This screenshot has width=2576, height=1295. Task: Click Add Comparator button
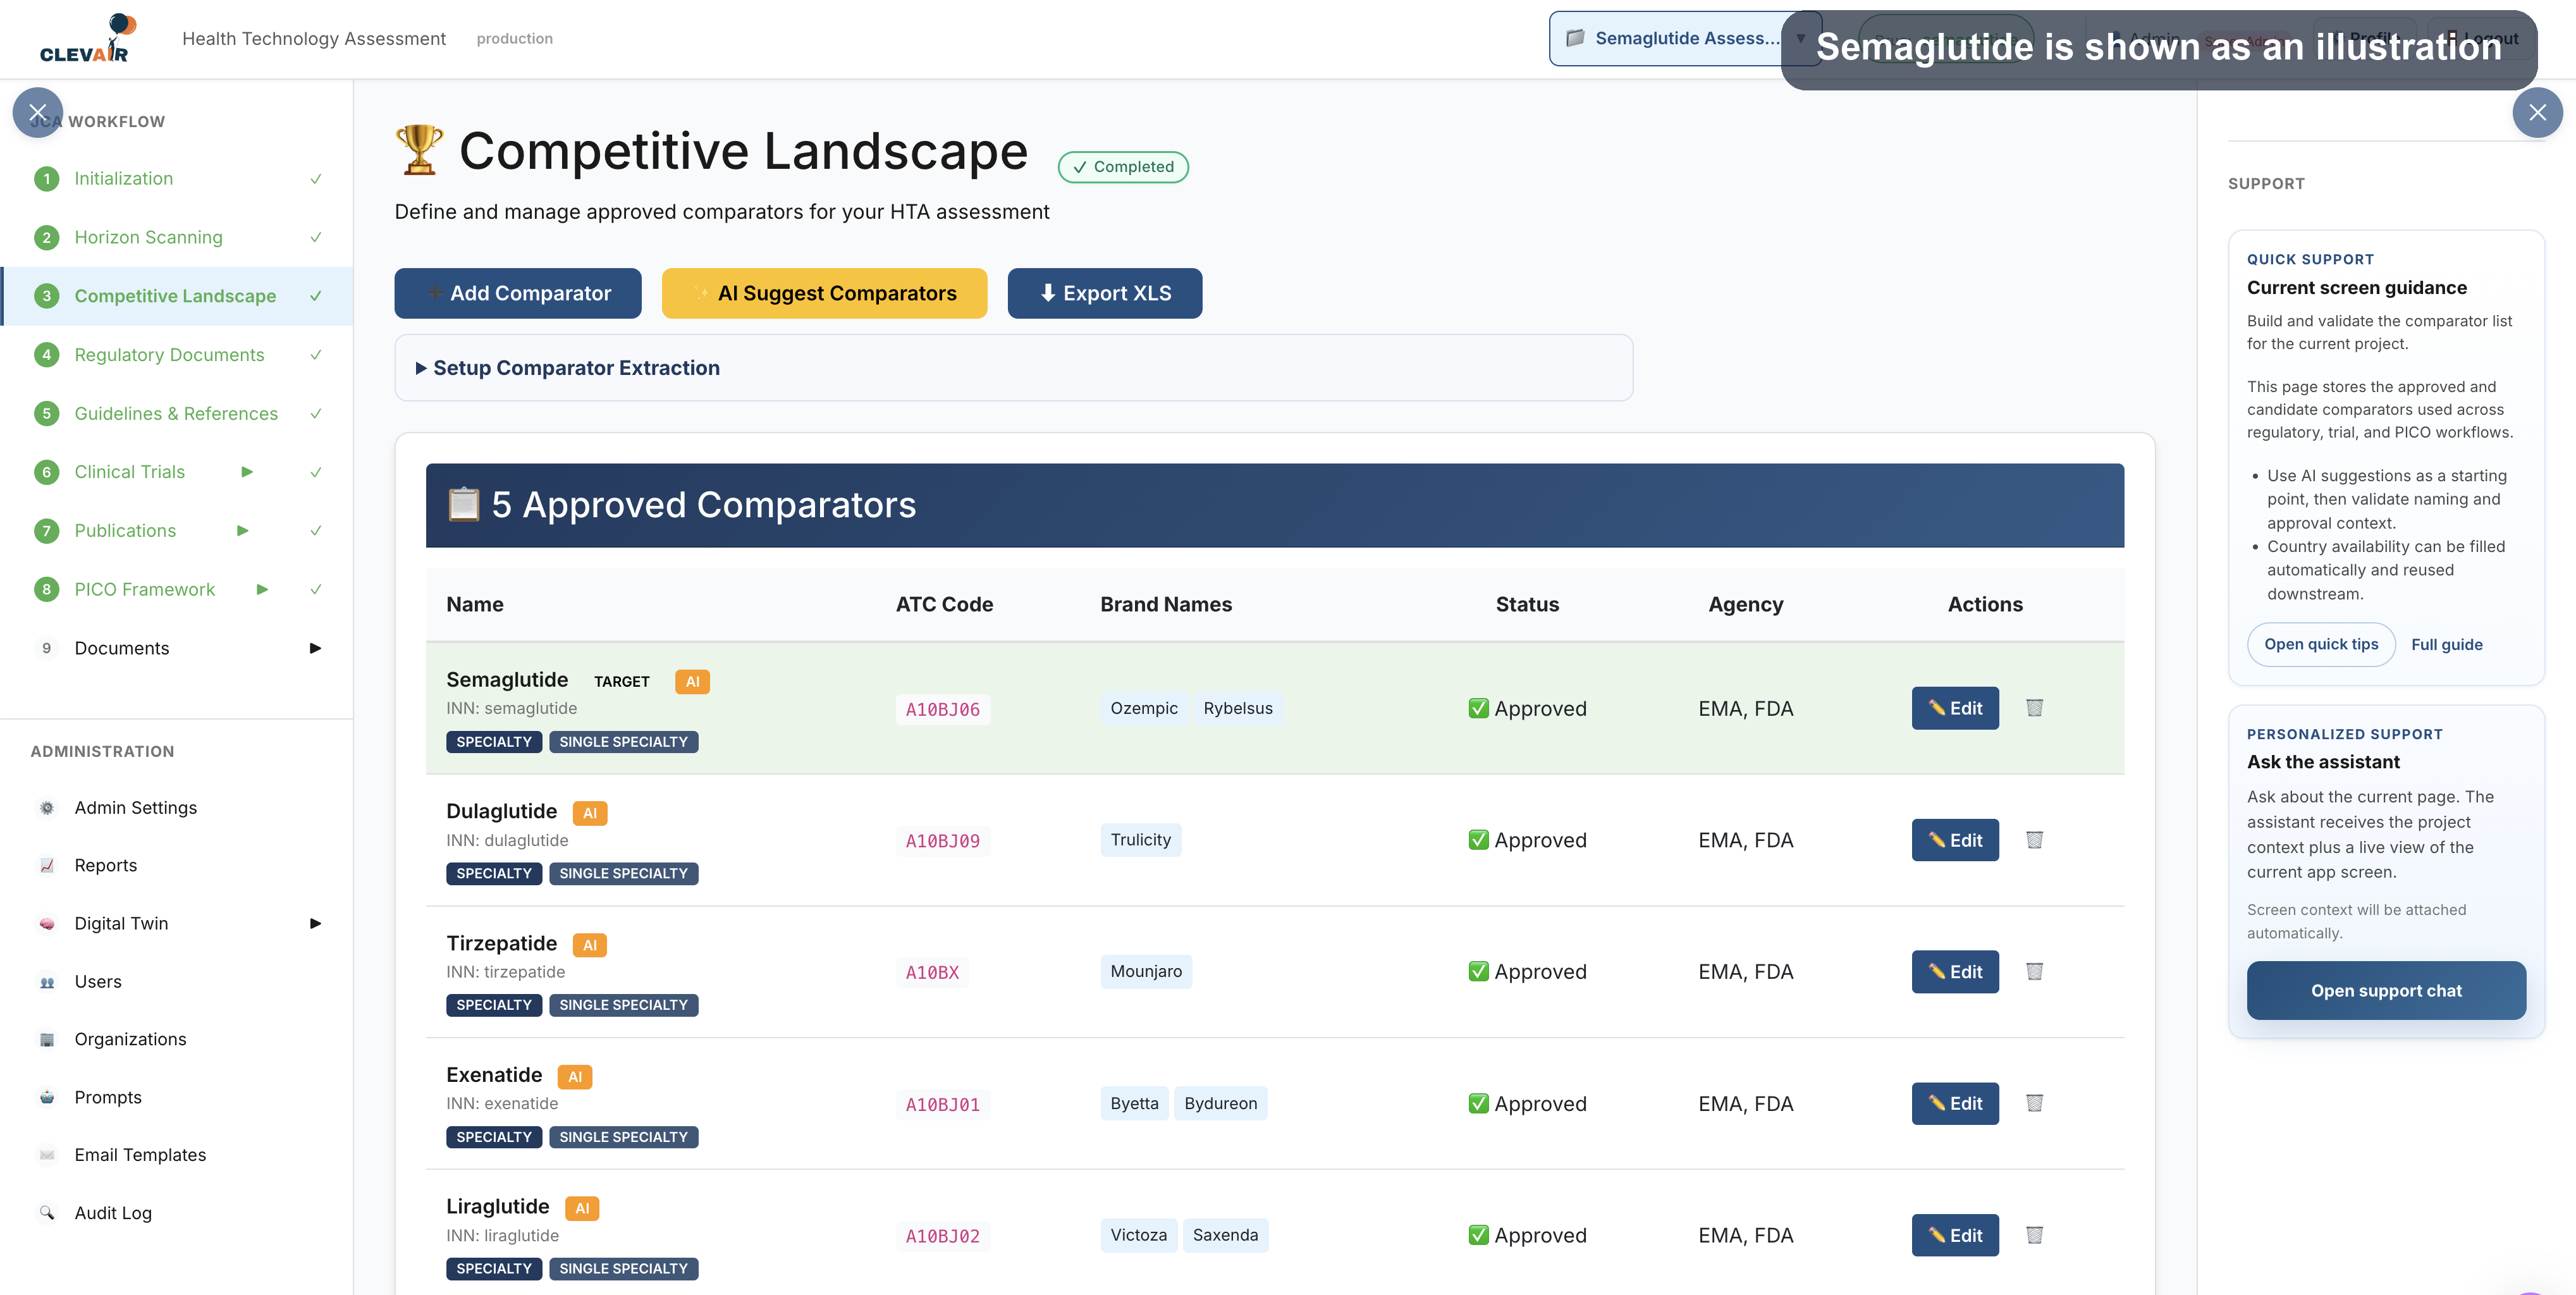coord(518,294)
